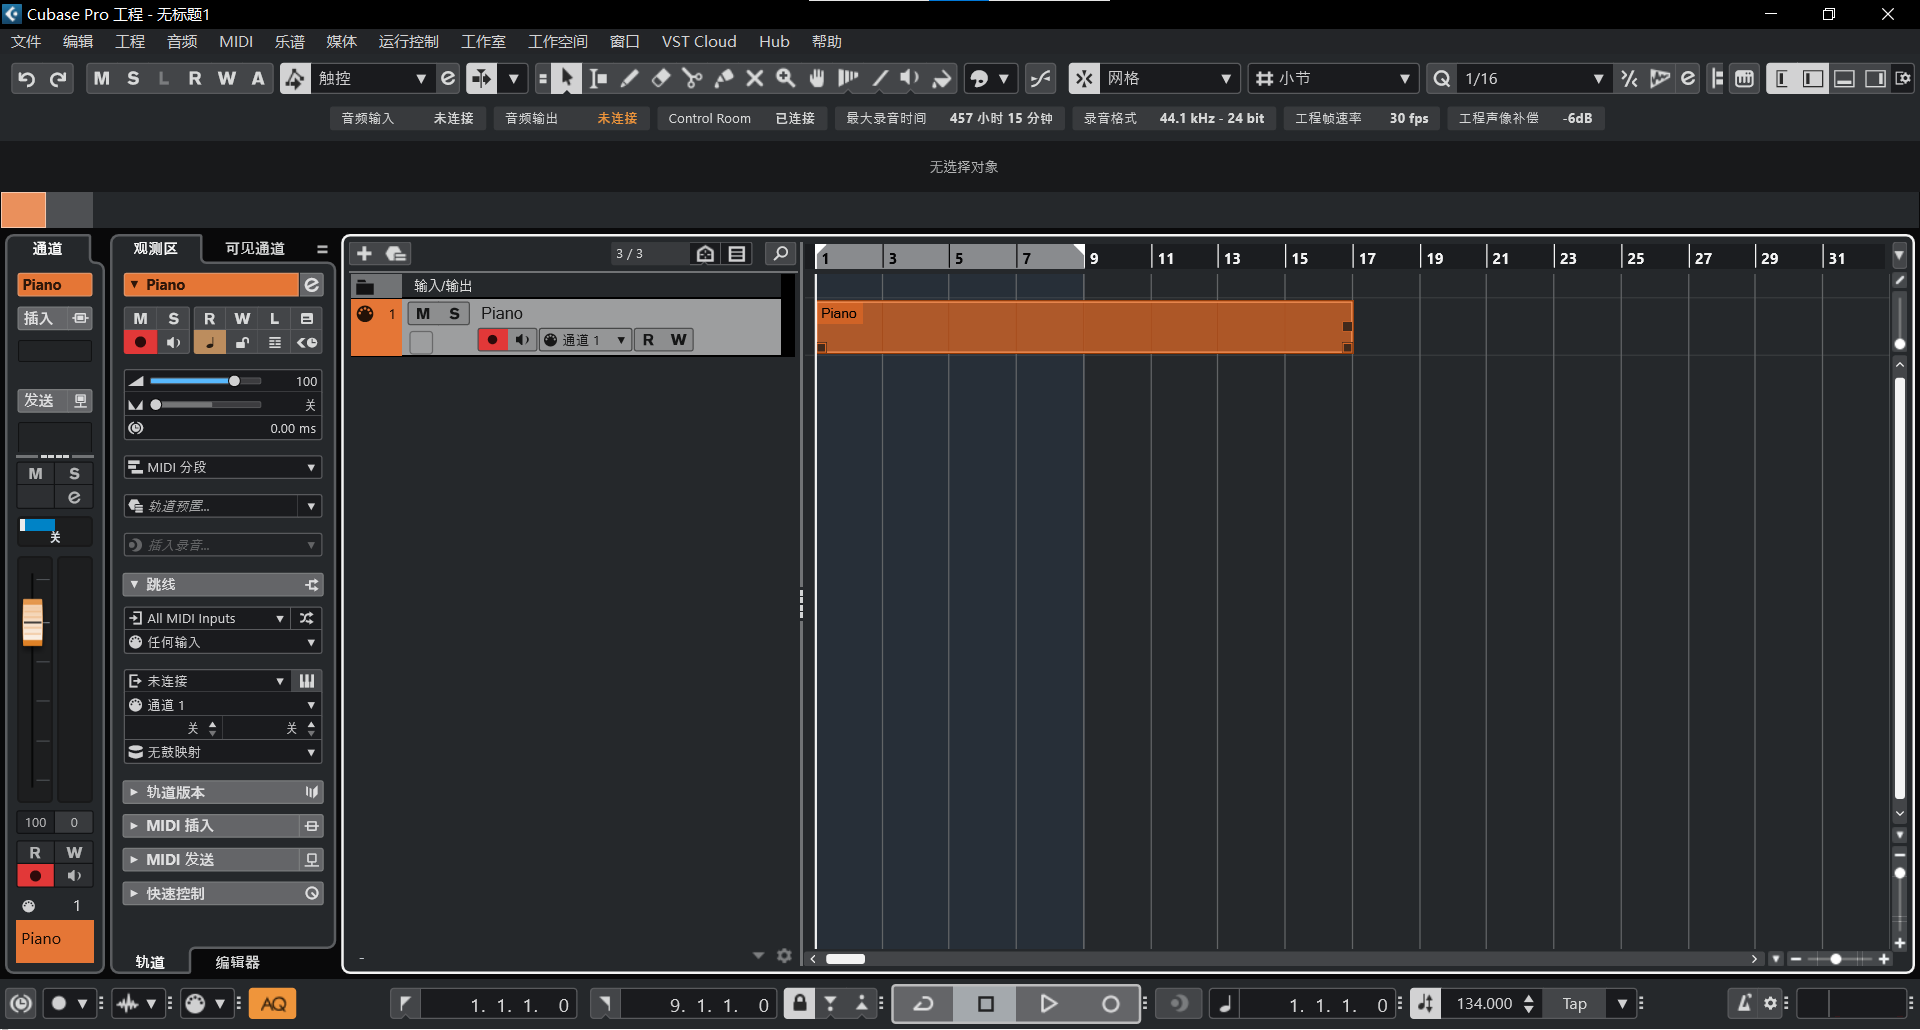Open the MIDI 分段 dropdown
The image size is (1920, 1030).
(x=222, y=468)
